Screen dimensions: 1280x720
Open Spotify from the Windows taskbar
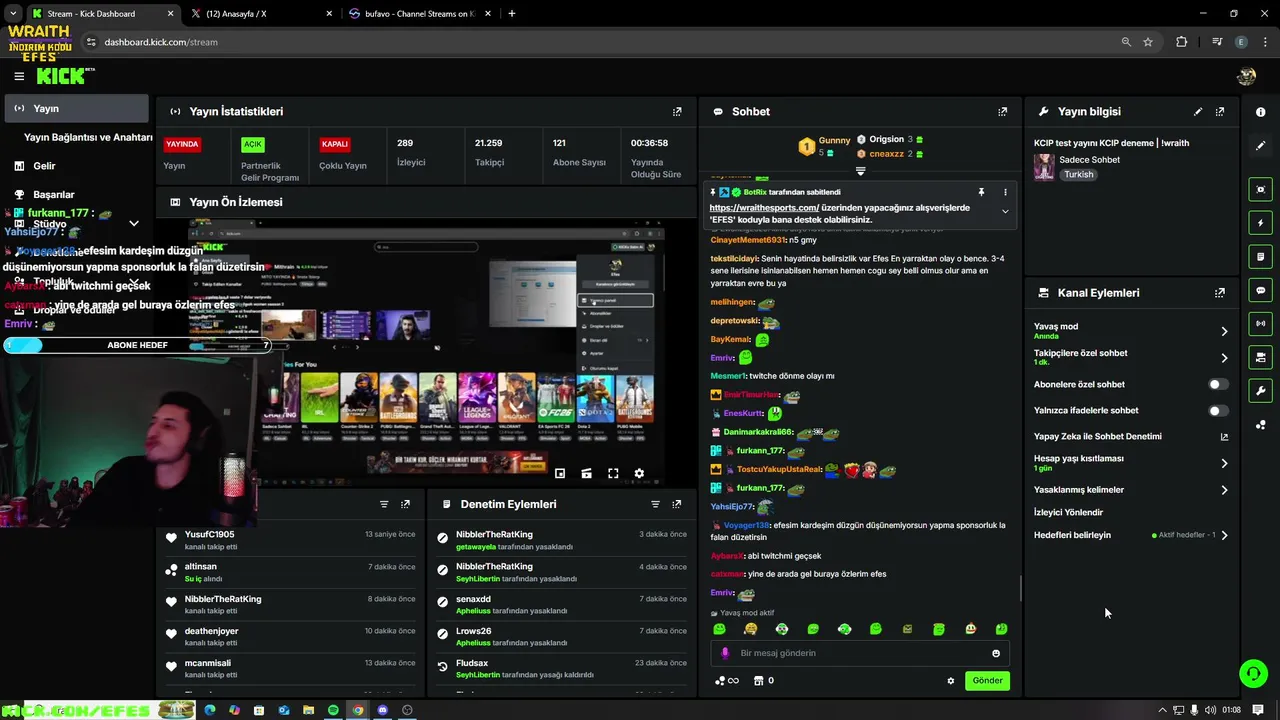click(x=333, y=710)
